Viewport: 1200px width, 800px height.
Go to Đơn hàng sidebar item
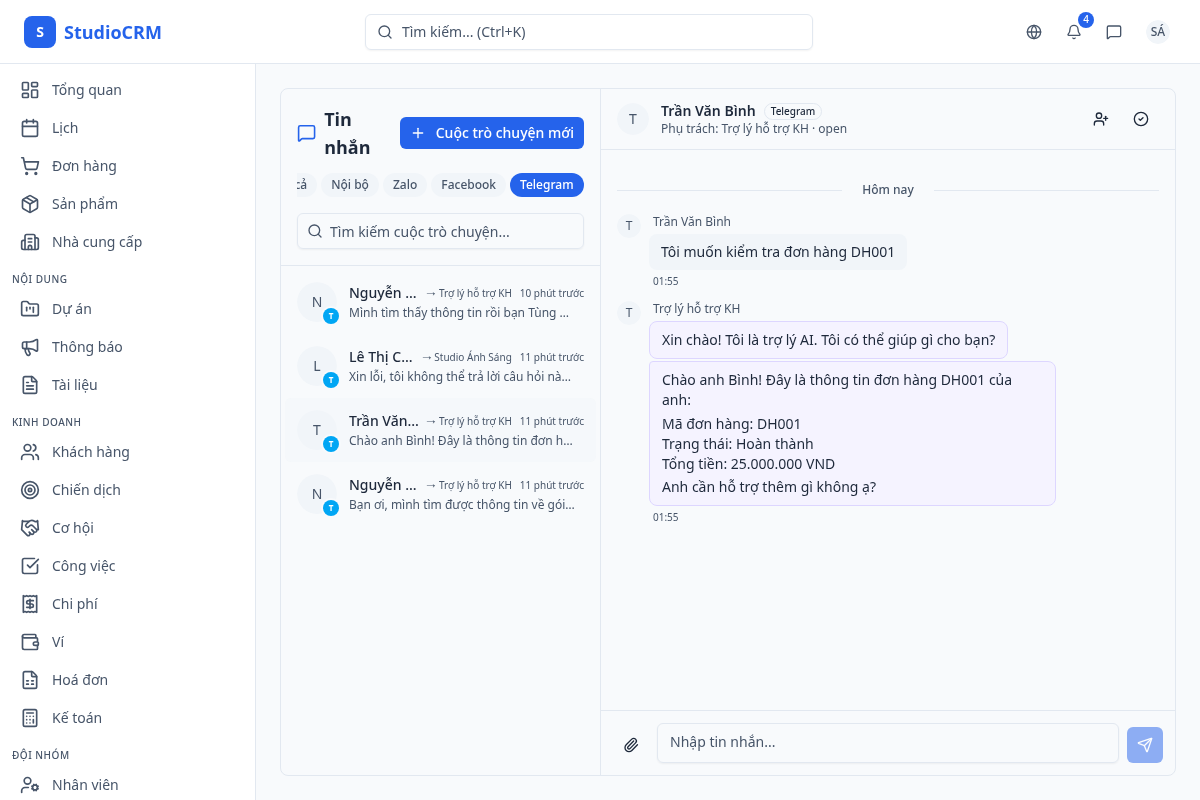point(84,166)
